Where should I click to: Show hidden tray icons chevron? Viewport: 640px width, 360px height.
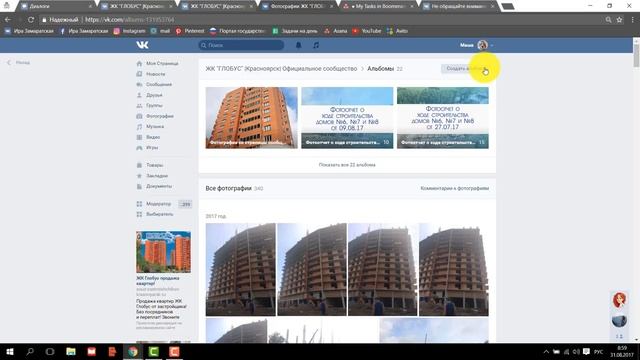tap(546, 352)
